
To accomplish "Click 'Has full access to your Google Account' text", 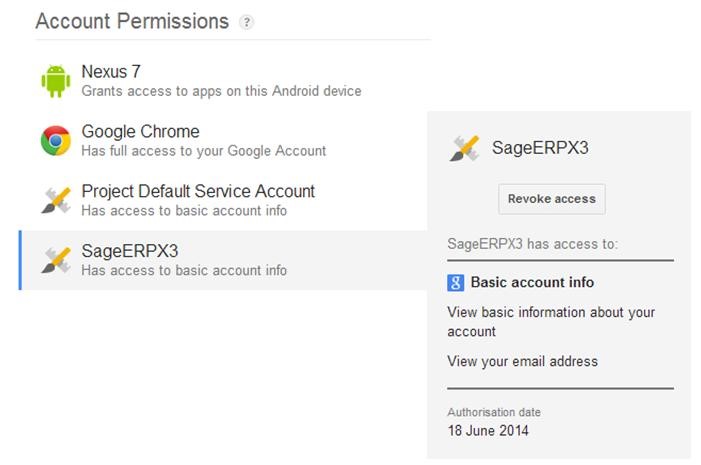I will point(203,151).
